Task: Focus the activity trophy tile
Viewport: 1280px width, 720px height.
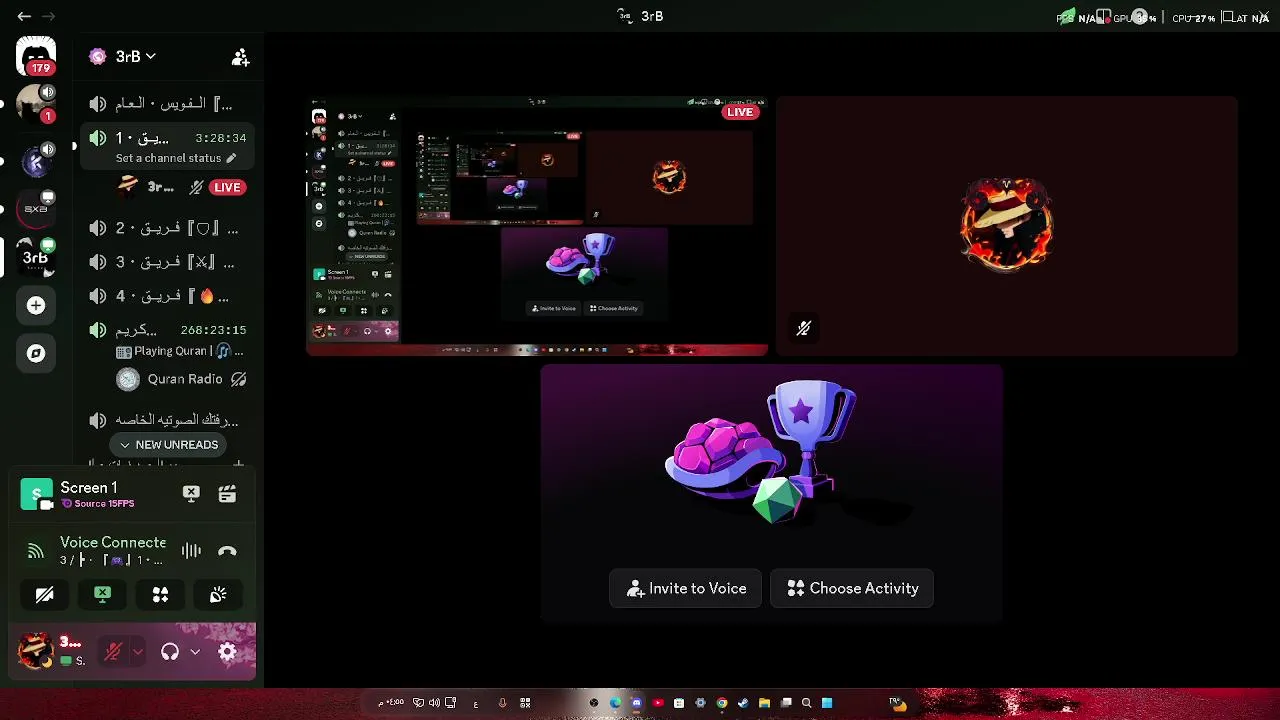Action: (771, 493)
